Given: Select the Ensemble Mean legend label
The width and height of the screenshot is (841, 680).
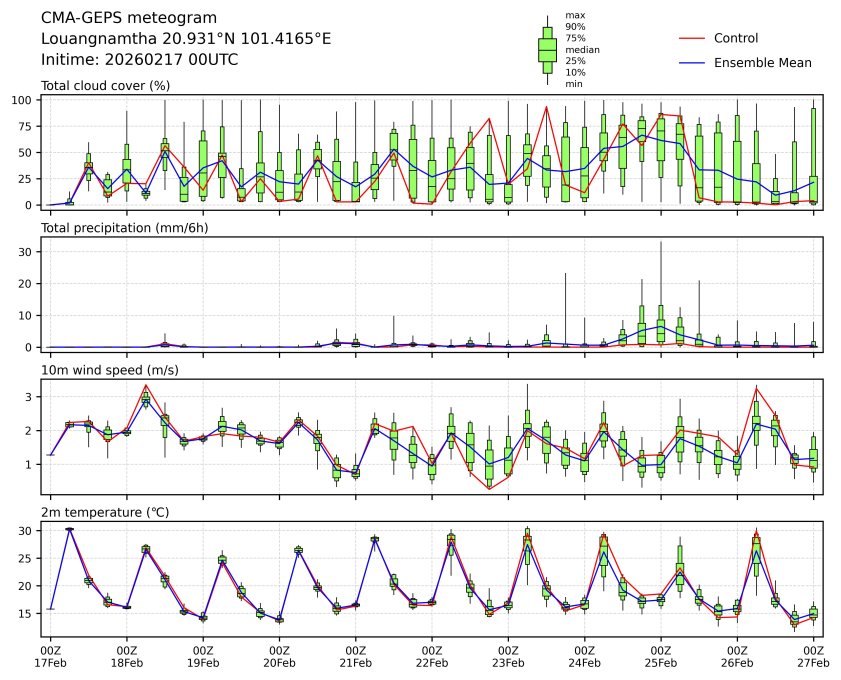Looking at the screenshot, I should (762, 62).
